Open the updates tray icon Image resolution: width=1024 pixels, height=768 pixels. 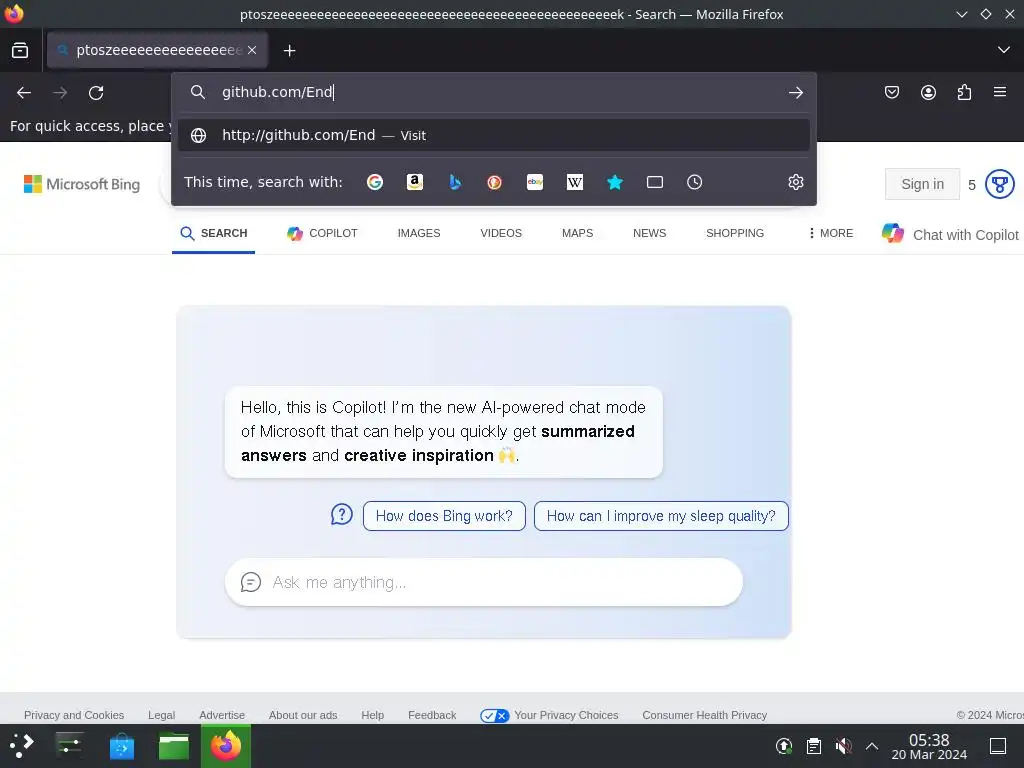click(x=784, y=746)
